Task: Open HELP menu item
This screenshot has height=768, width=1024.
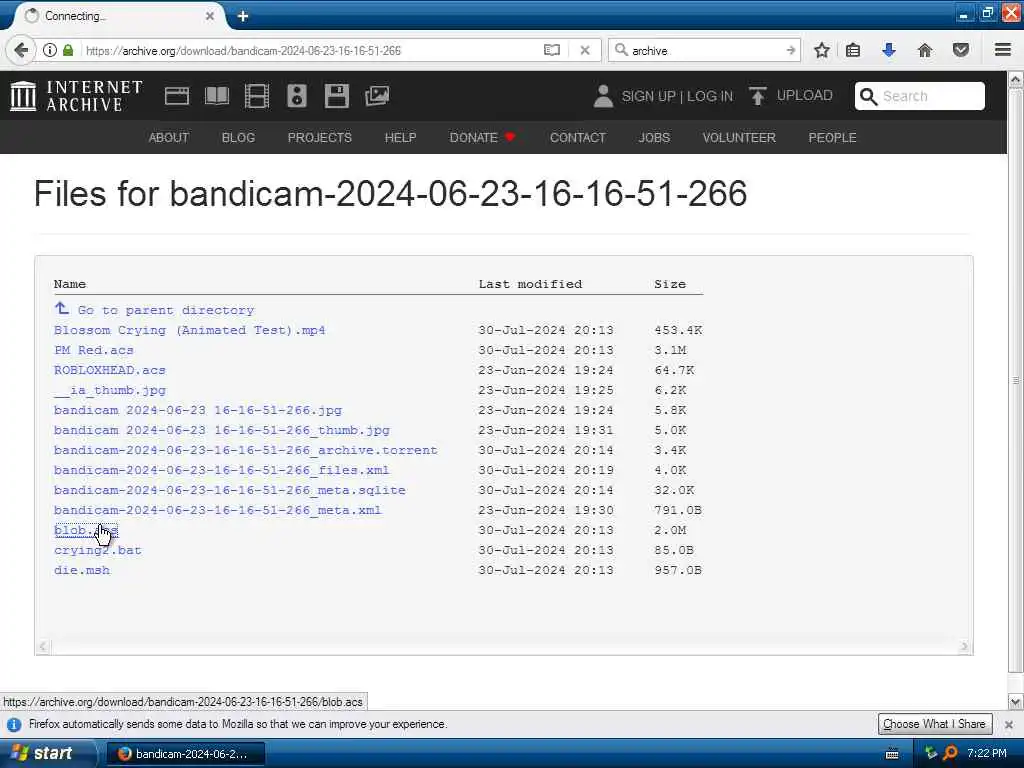Action: tap(400, 138)
